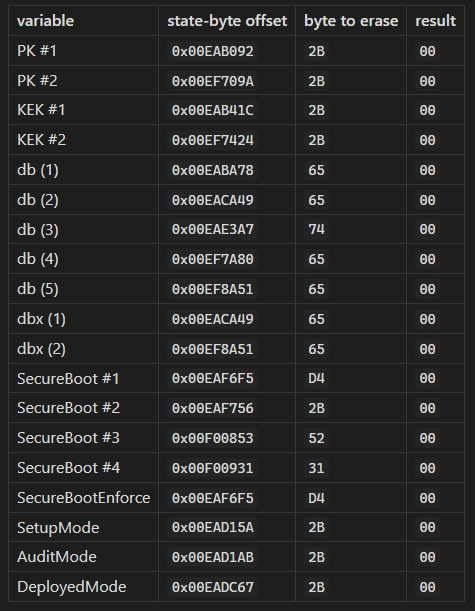This screenshot has width=475, height=611.
Task: Select the SecureBoot #3 offset 0x00F00853
Action: pos(213,438)
